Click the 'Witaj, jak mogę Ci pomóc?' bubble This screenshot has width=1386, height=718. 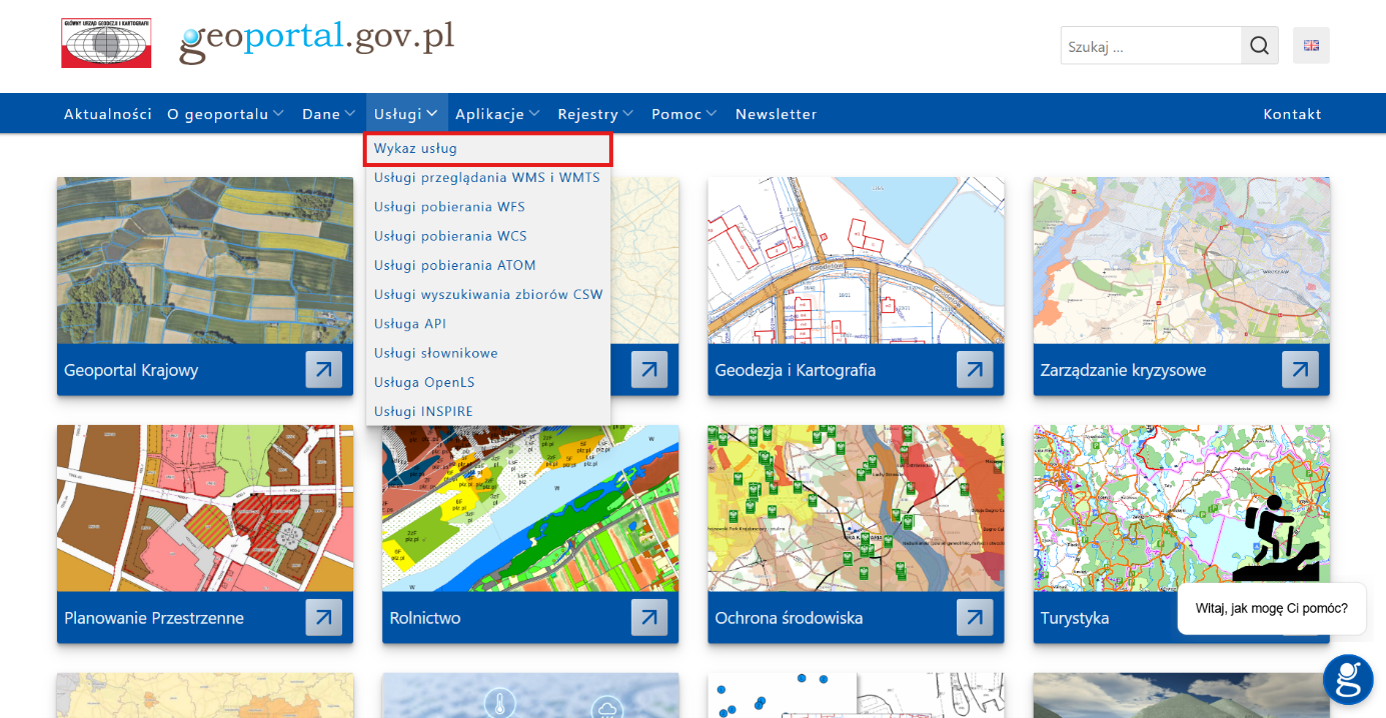click(x=1272, y=608)
